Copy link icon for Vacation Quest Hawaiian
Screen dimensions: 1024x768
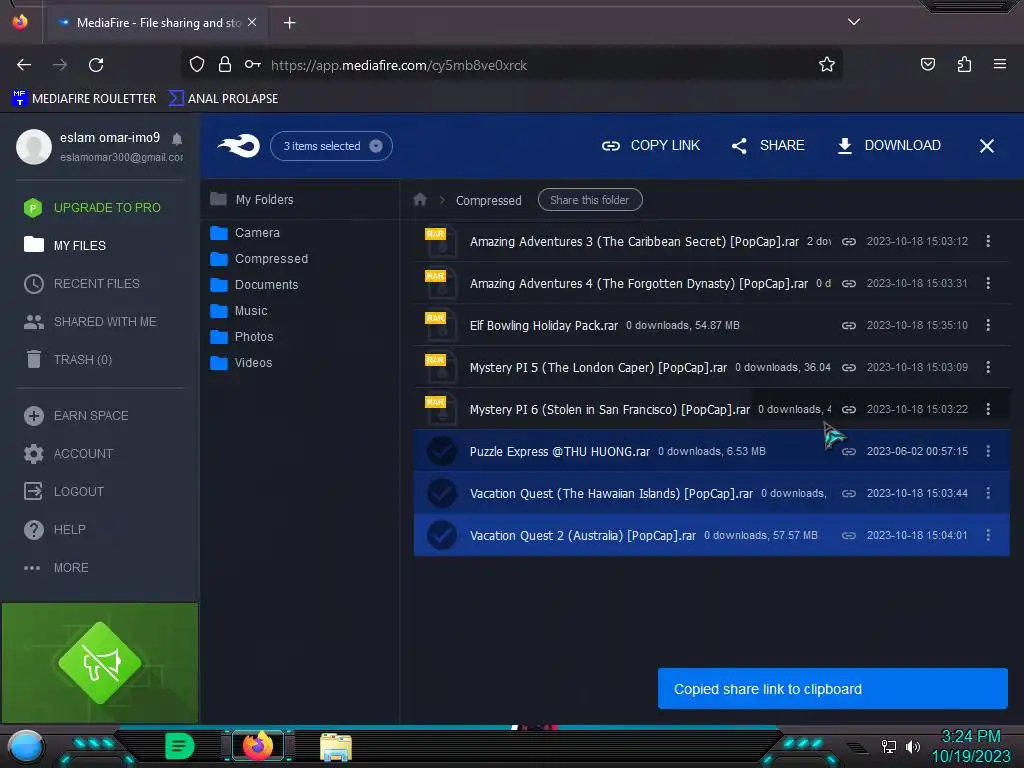tap(848, 494)
